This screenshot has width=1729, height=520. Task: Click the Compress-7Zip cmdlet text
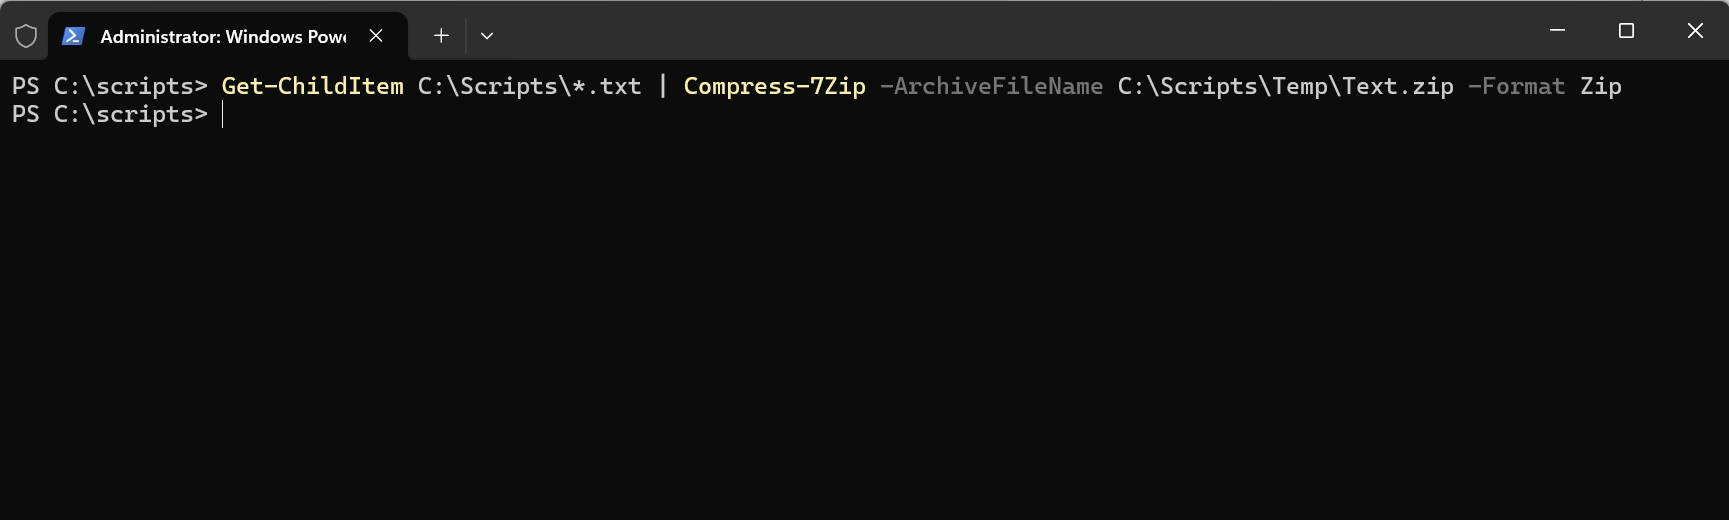(774, 86)
